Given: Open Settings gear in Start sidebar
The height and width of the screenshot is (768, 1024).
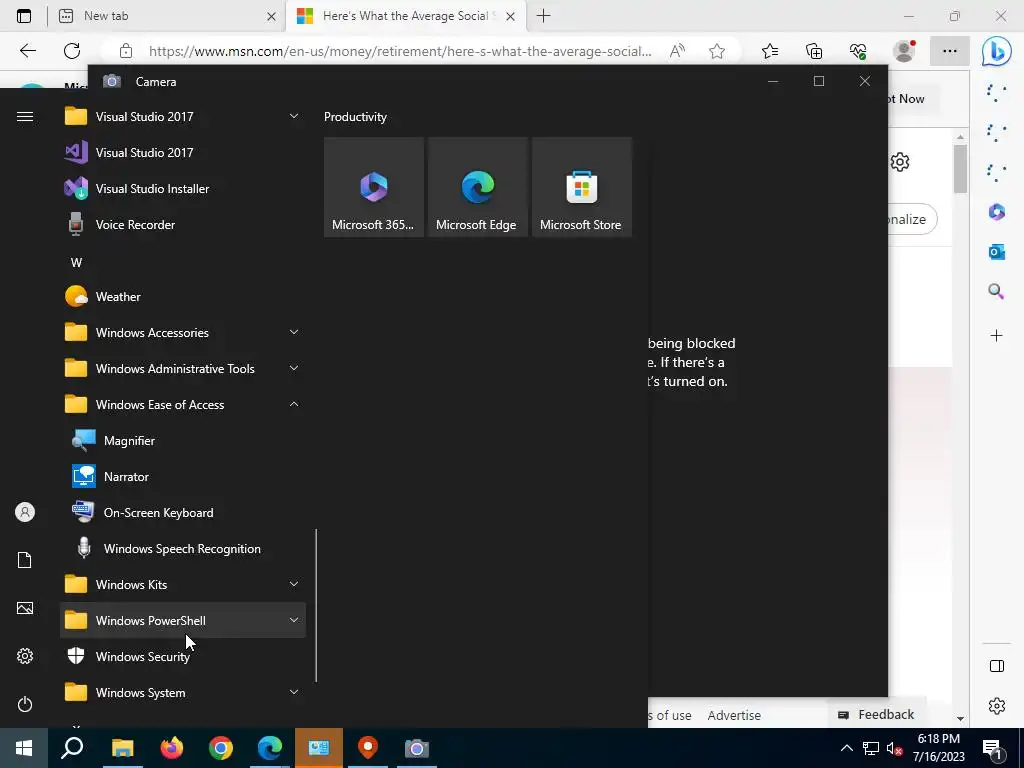Looking at the screenshot, I should pos(25,656).
